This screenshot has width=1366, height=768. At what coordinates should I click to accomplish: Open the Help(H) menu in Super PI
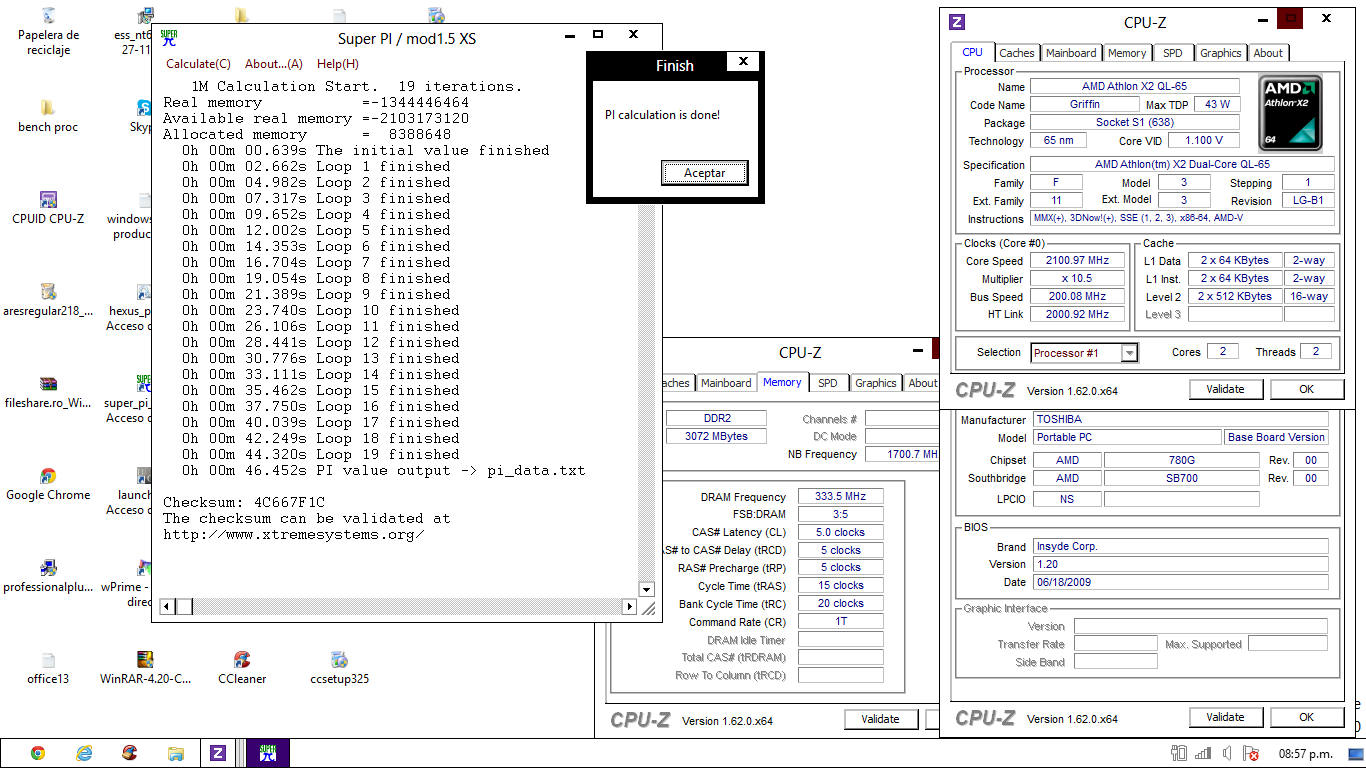(338, 64)
